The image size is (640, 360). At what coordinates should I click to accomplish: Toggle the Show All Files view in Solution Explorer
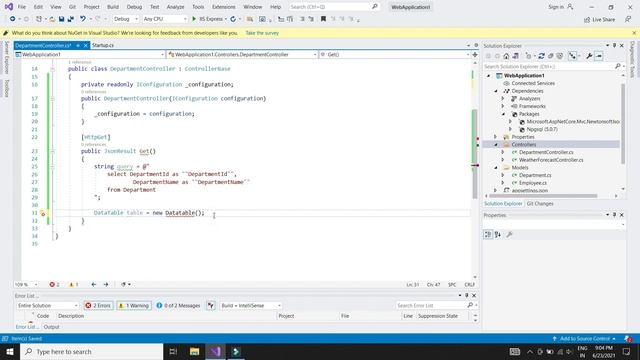click(560, 56)
